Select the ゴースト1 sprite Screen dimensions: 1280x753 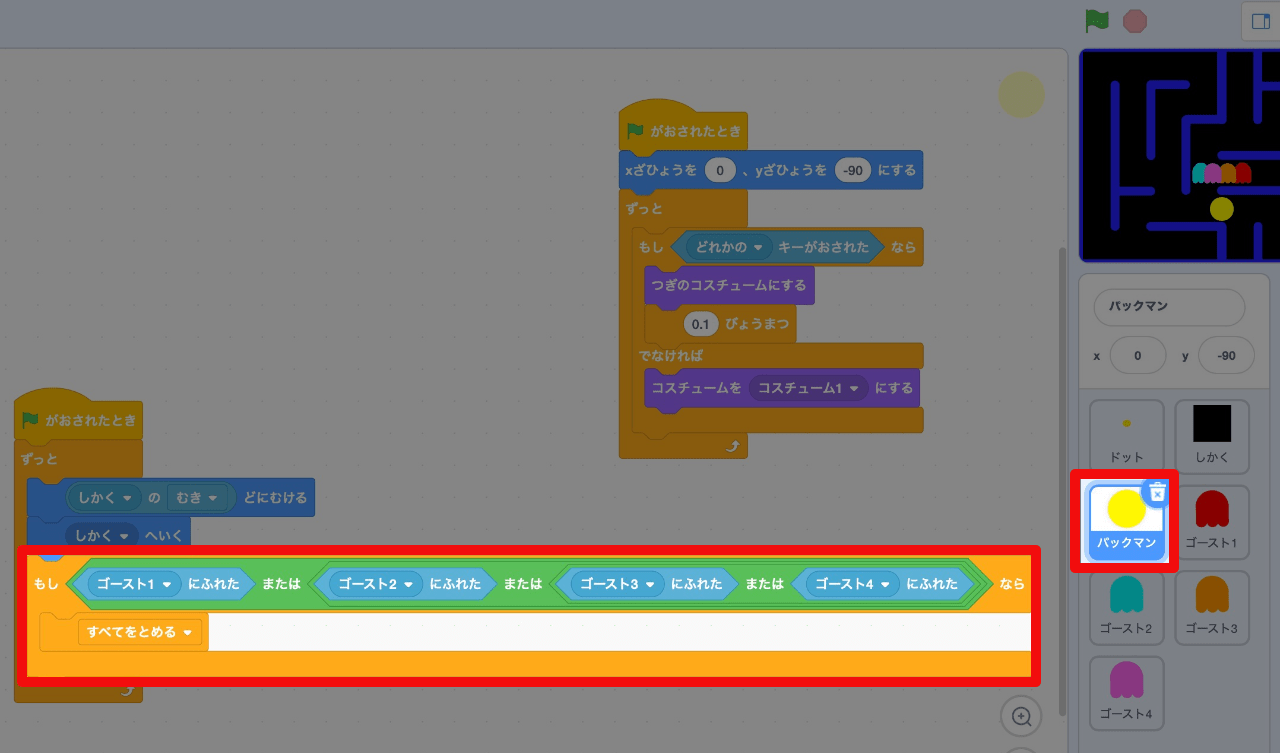coord(1212,522)
